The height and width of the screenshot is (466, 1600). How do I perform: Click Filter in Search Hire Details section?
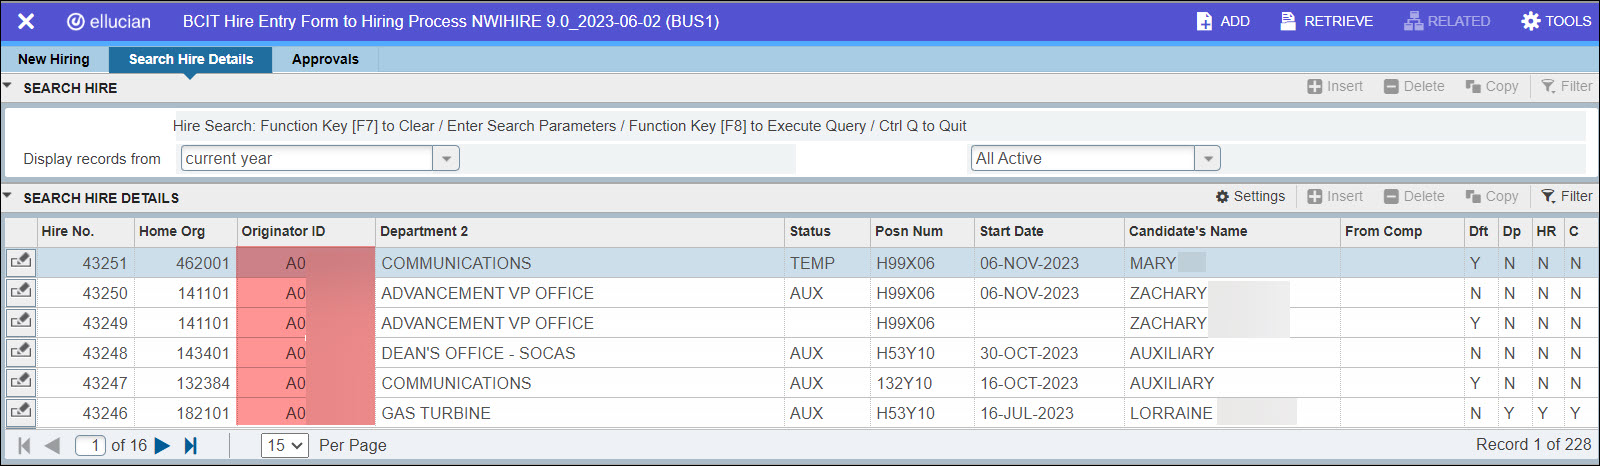pos(1566,197)
